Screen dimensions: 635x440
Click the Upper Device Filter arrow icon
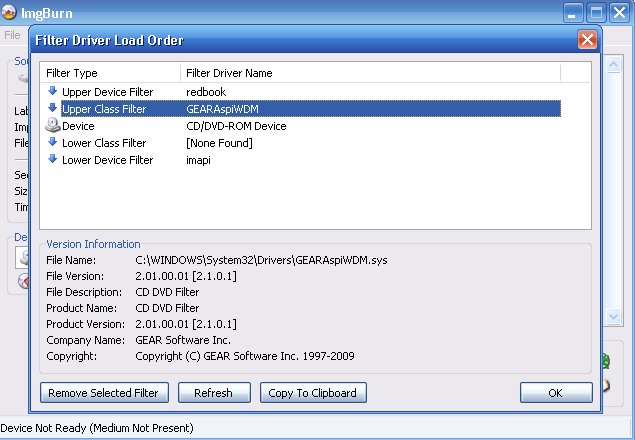click(52, 91)
